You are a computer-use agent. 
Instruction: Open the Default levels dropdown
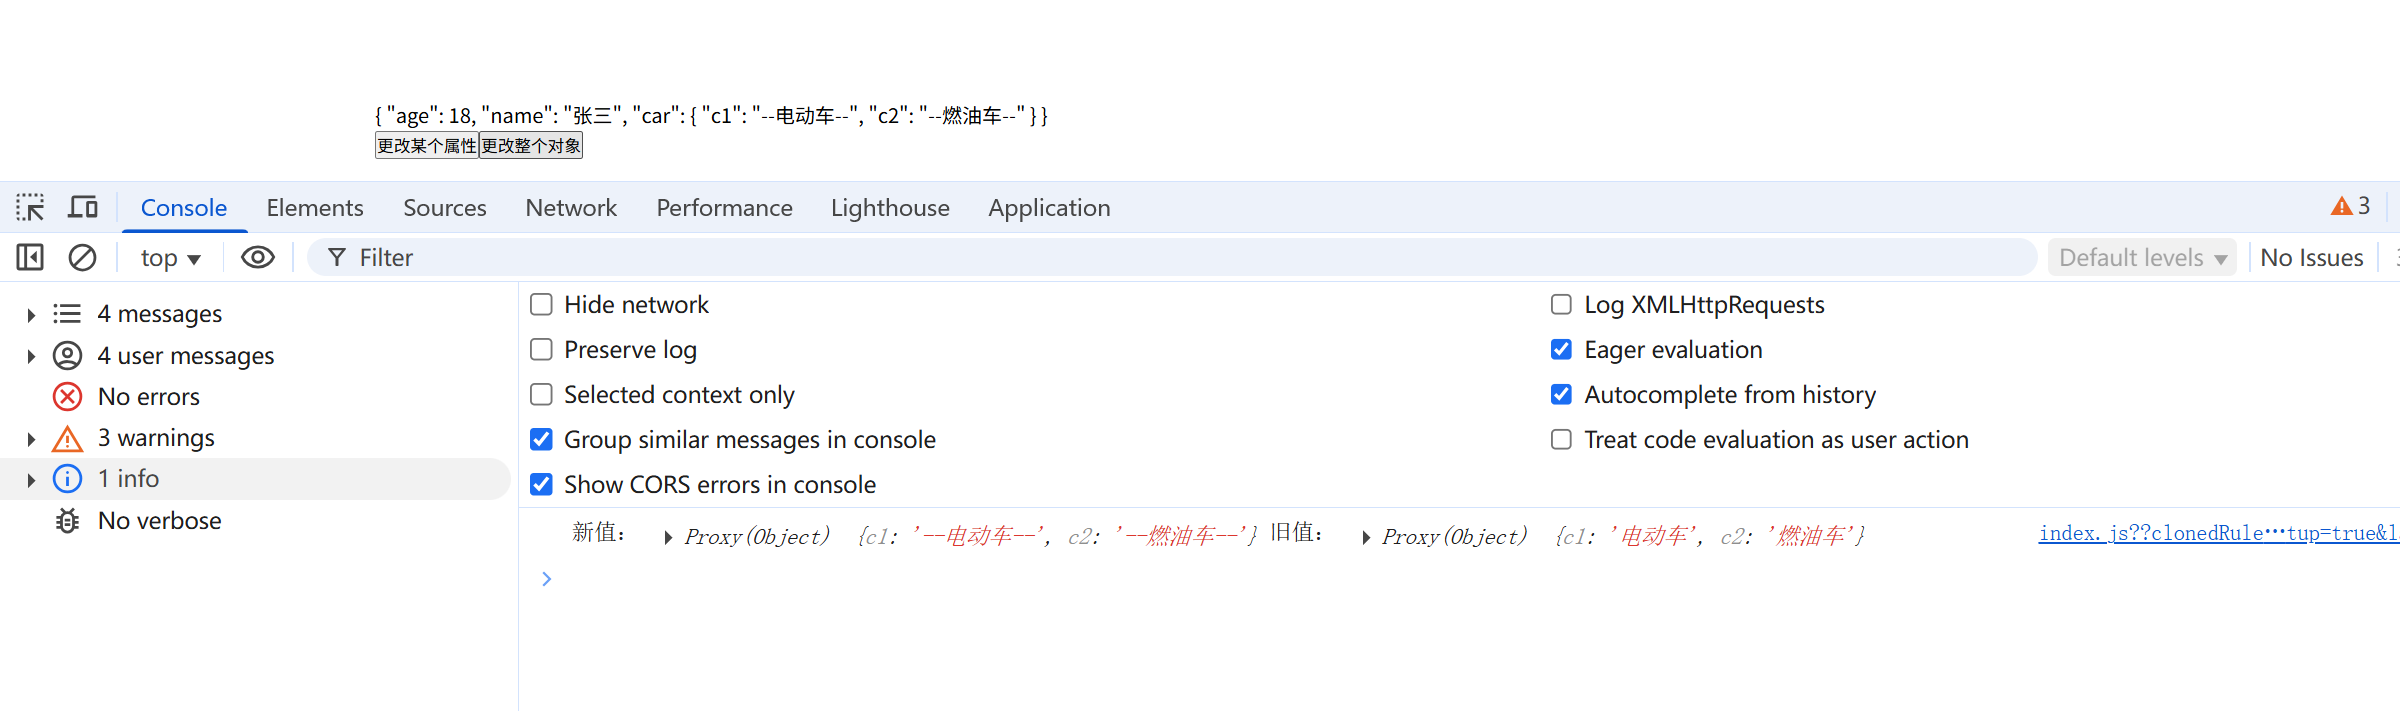coord(2142,258)
